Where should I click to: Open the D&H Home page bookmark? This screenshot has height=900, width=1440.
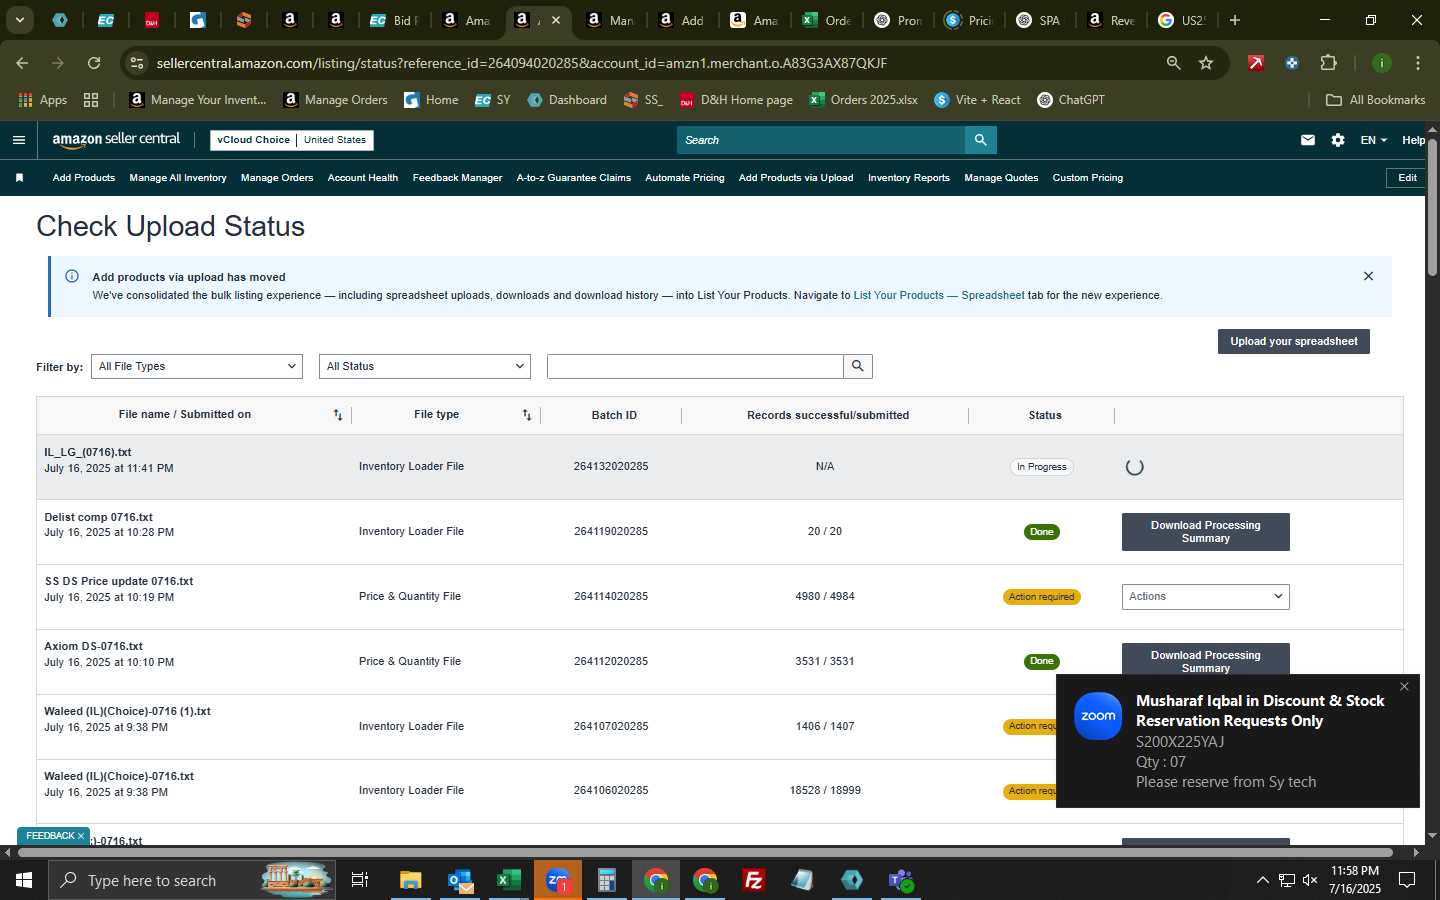(x=736, y=100)
